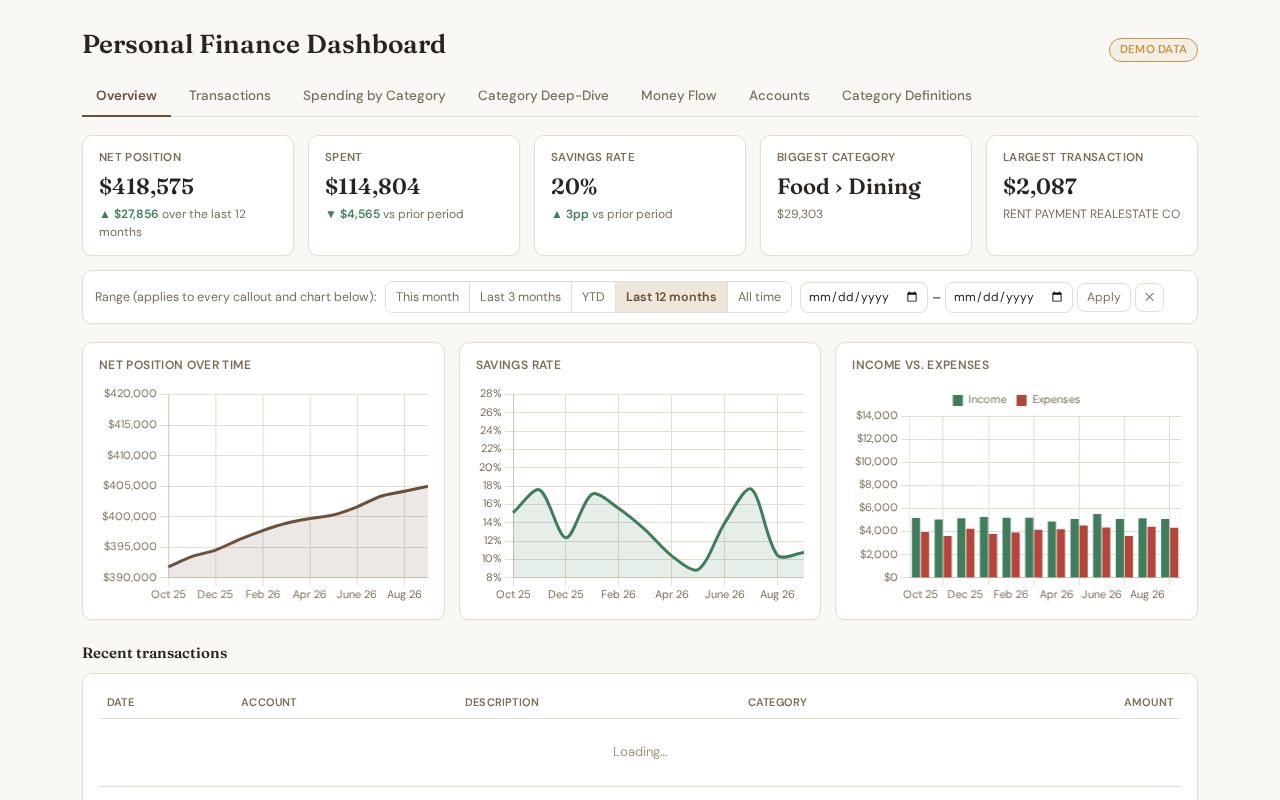Click the DATE column header
The width and height of the screenshot is (1280, 800).
pos(120,703)
